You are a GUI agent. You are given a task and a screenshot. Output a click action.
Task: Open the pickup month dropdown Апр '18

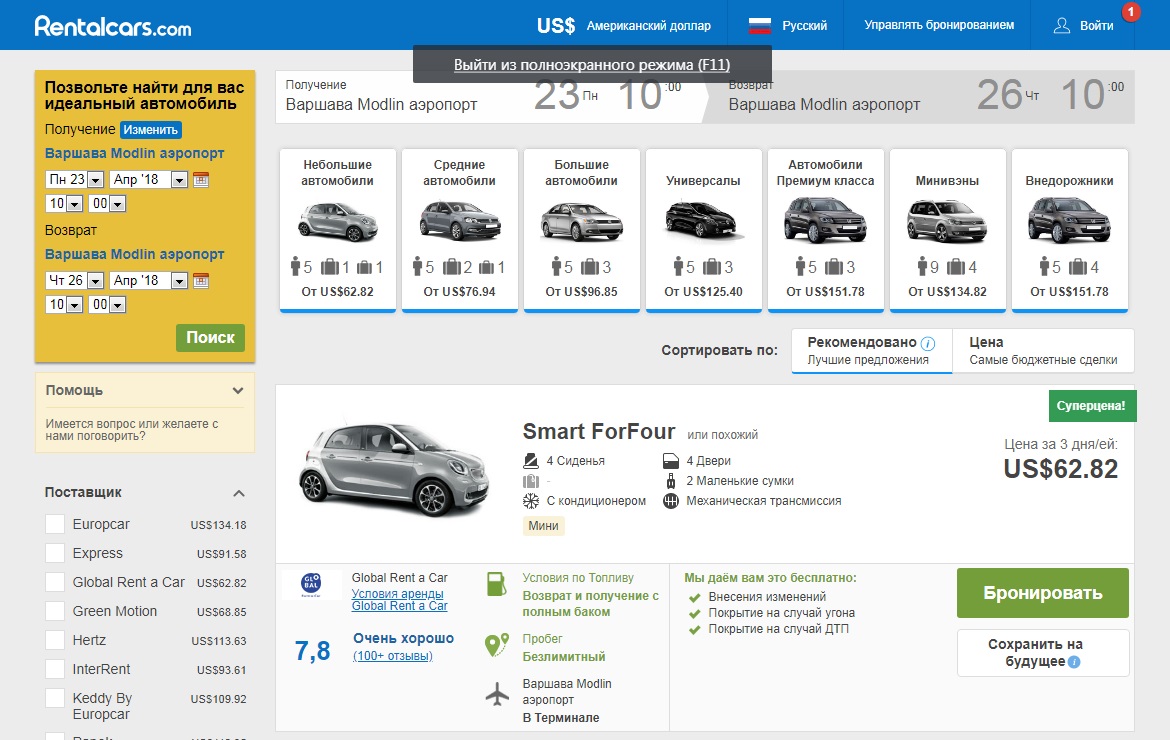pos(148,179)
